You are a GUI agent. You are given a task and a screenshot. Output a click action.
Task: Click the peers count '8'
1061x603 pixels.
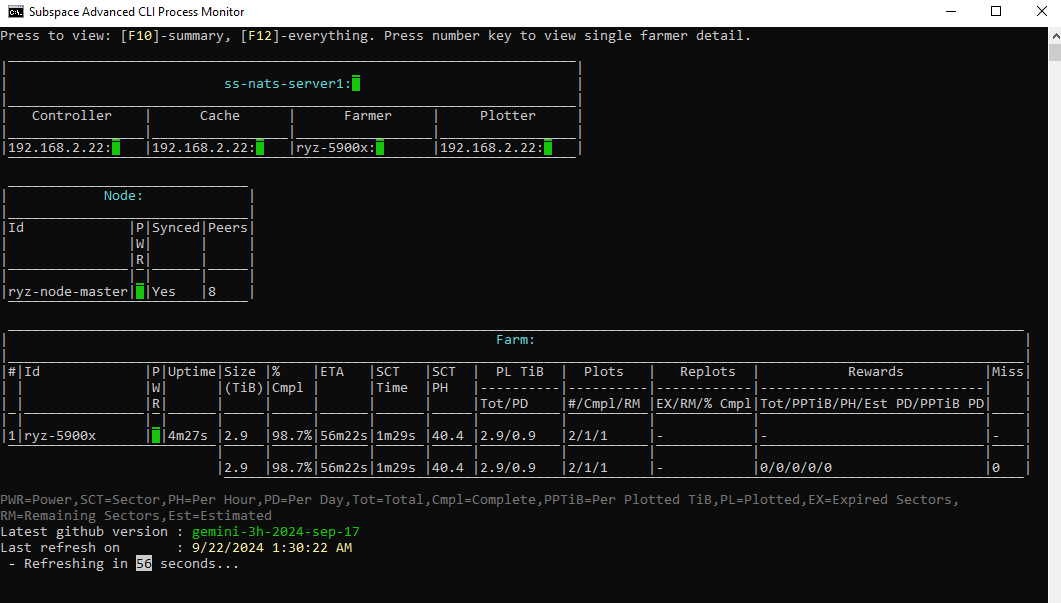[212, 292]
